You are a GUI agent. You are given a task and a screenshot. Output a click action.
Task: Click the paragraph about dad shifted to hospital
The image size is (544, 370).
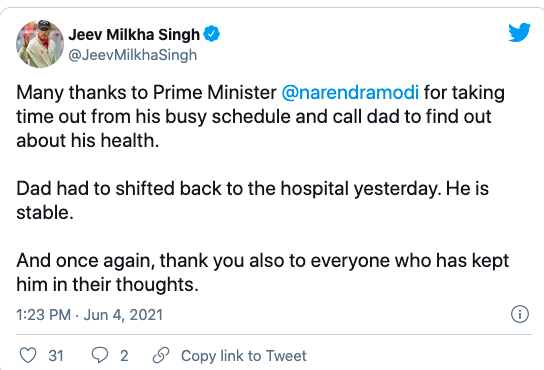click(253, 200)
